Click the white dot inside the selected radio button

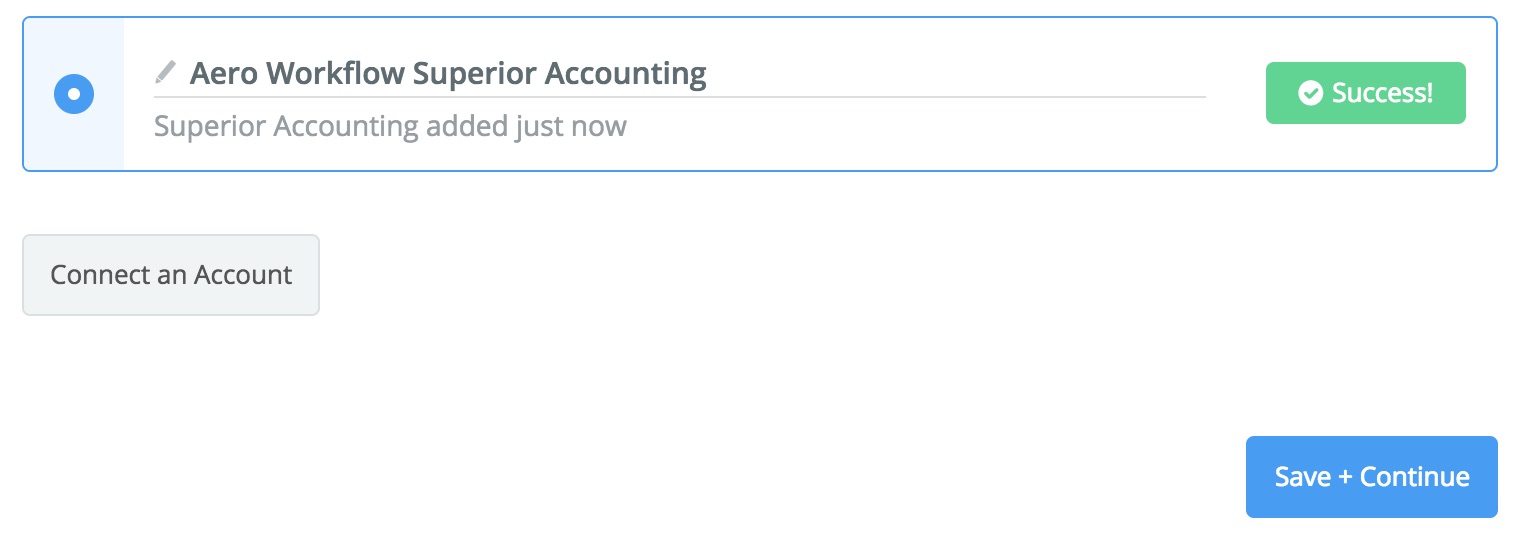click(x=73, y=94)
